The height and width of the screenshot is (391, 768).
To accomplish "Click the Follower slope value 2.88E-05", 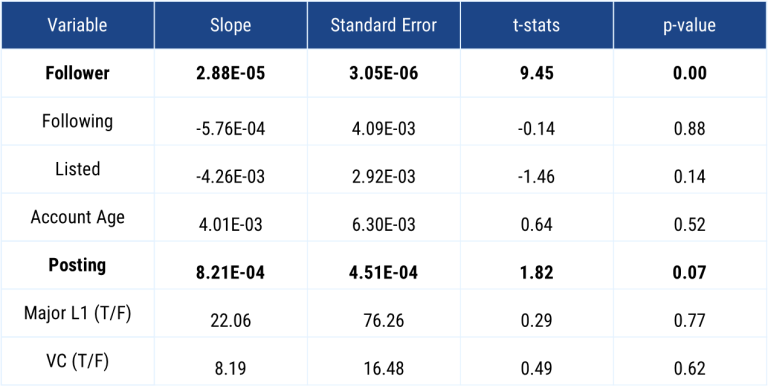I will tap(231, 73).
